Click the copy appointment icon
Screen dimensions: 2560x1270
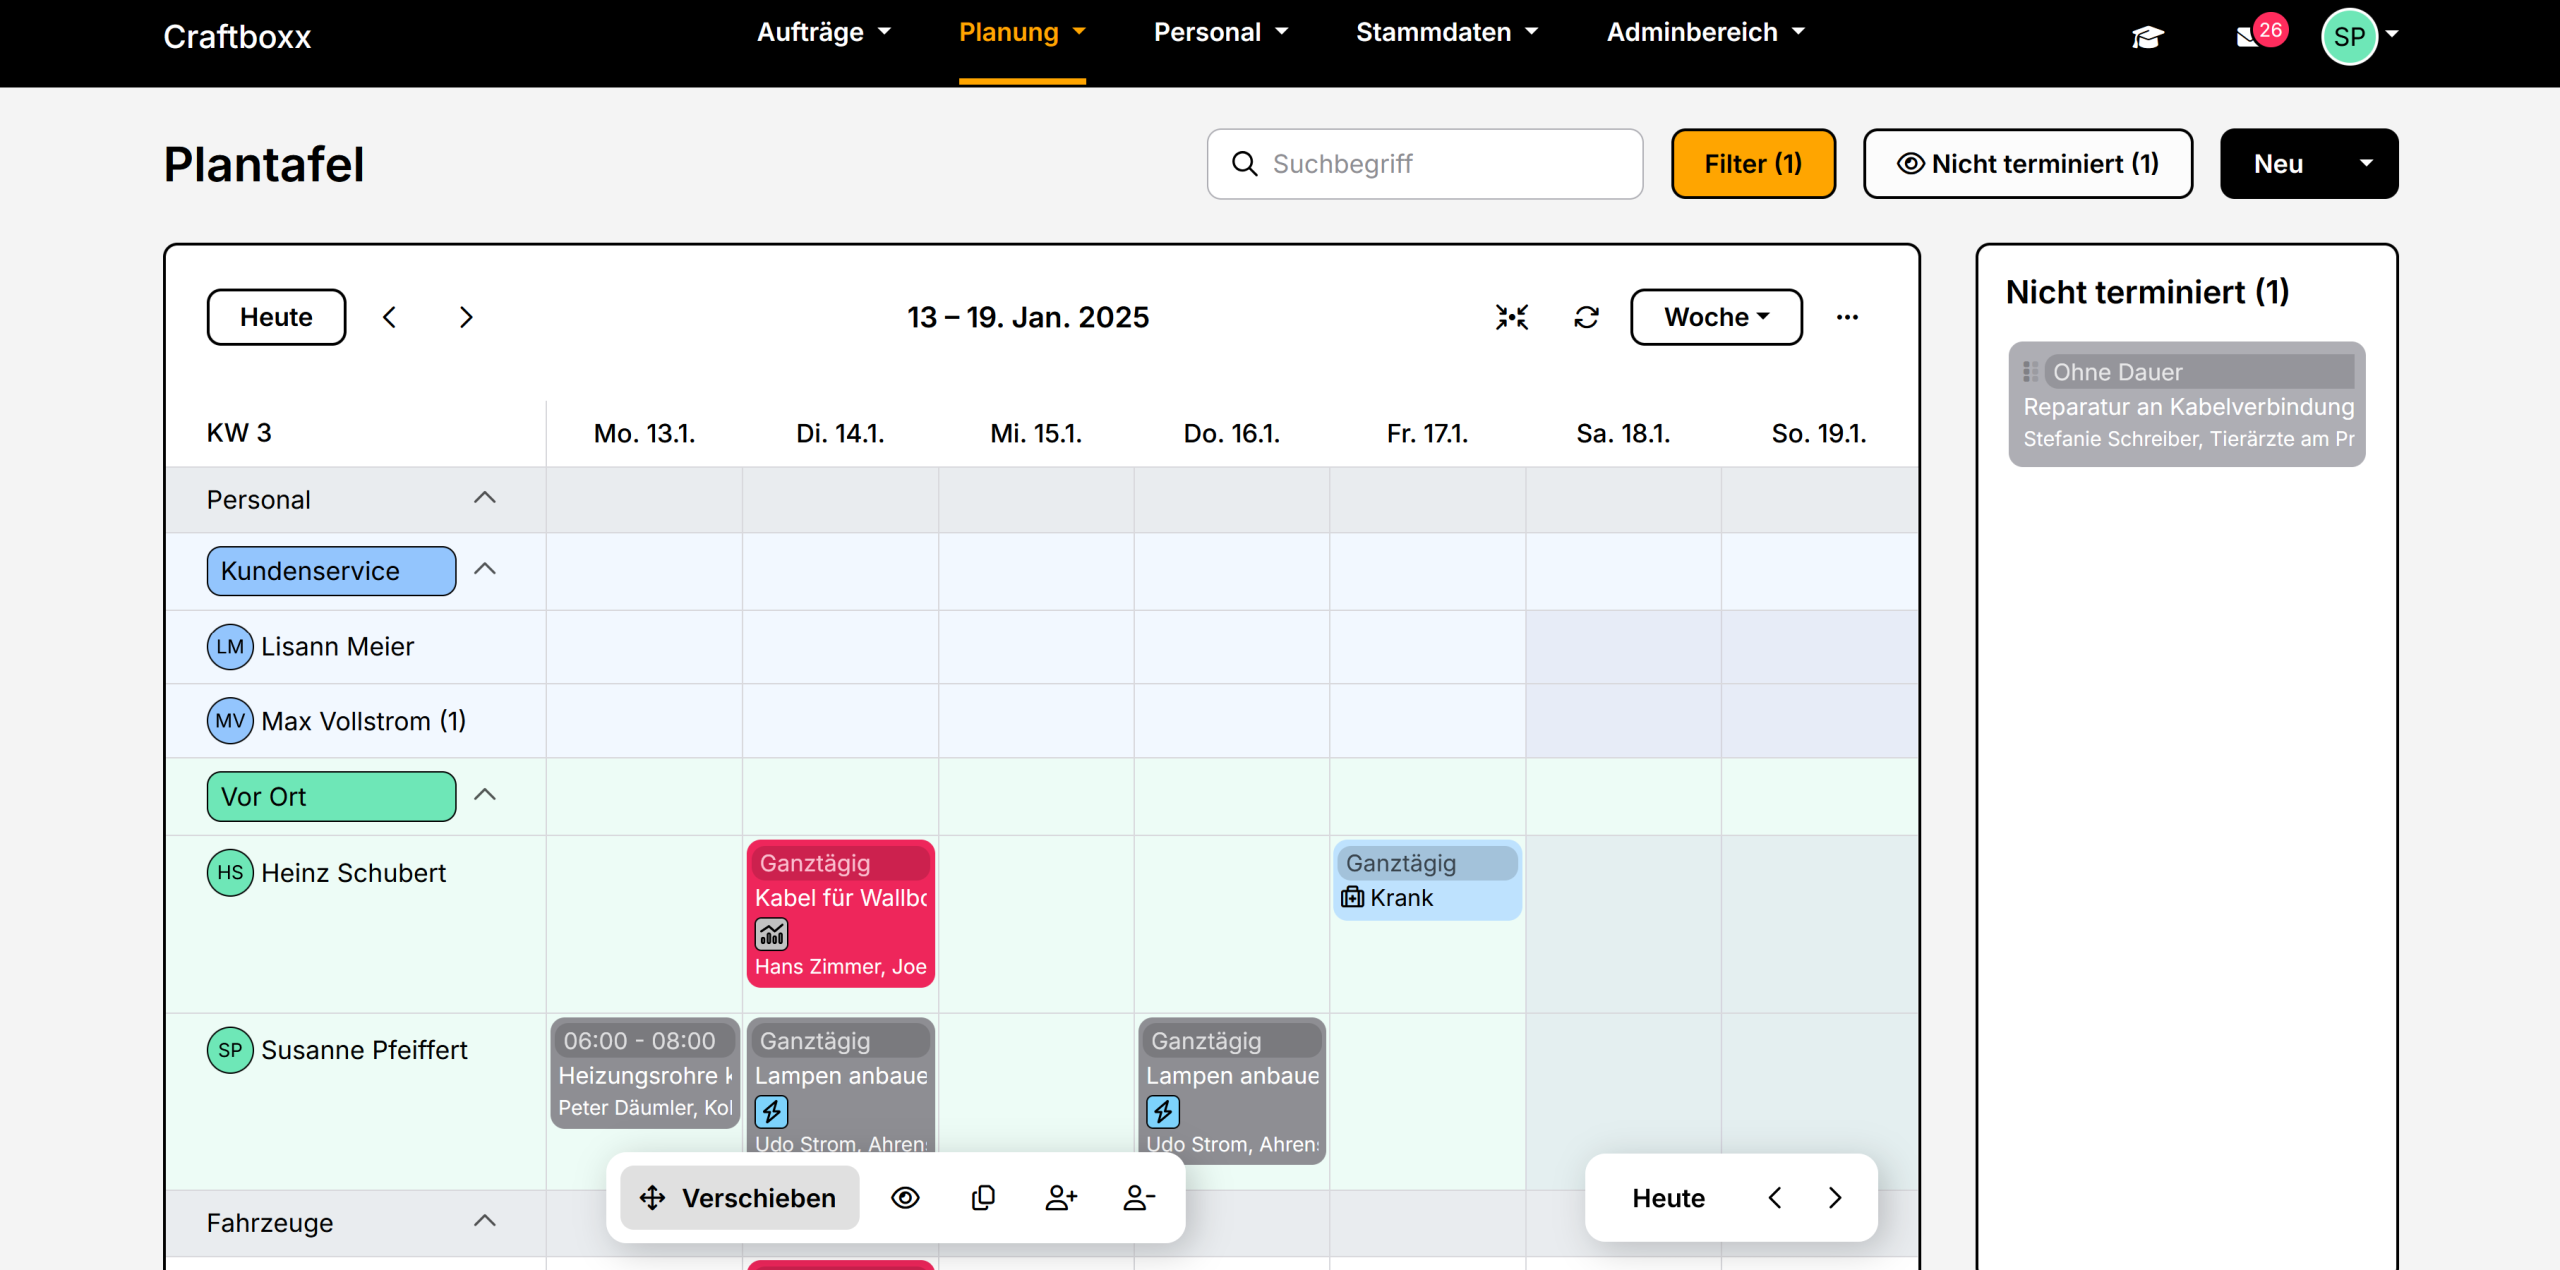click(x=983, y=1197)
